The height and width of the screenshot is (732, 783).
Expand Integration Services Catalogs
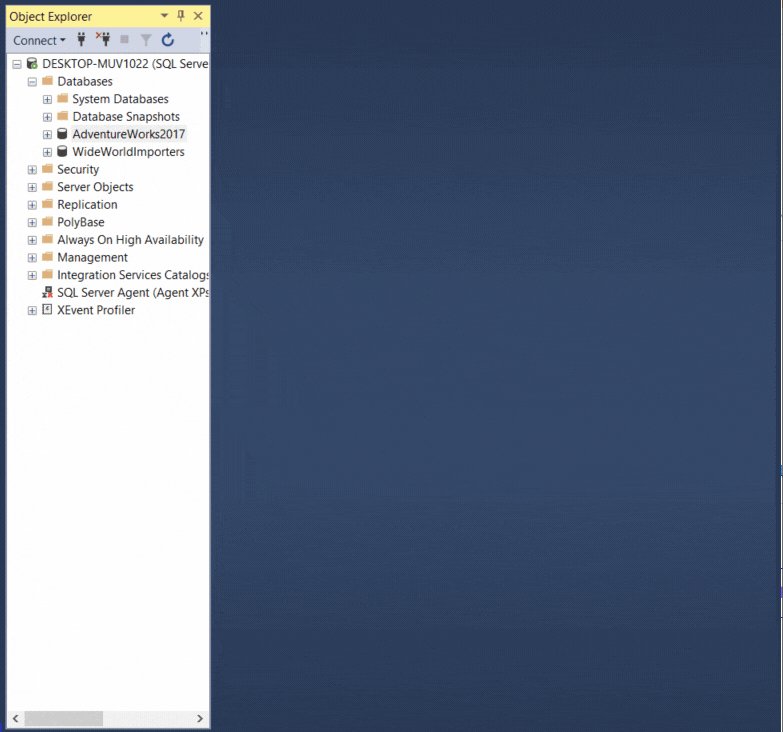(x=32, y=275)
